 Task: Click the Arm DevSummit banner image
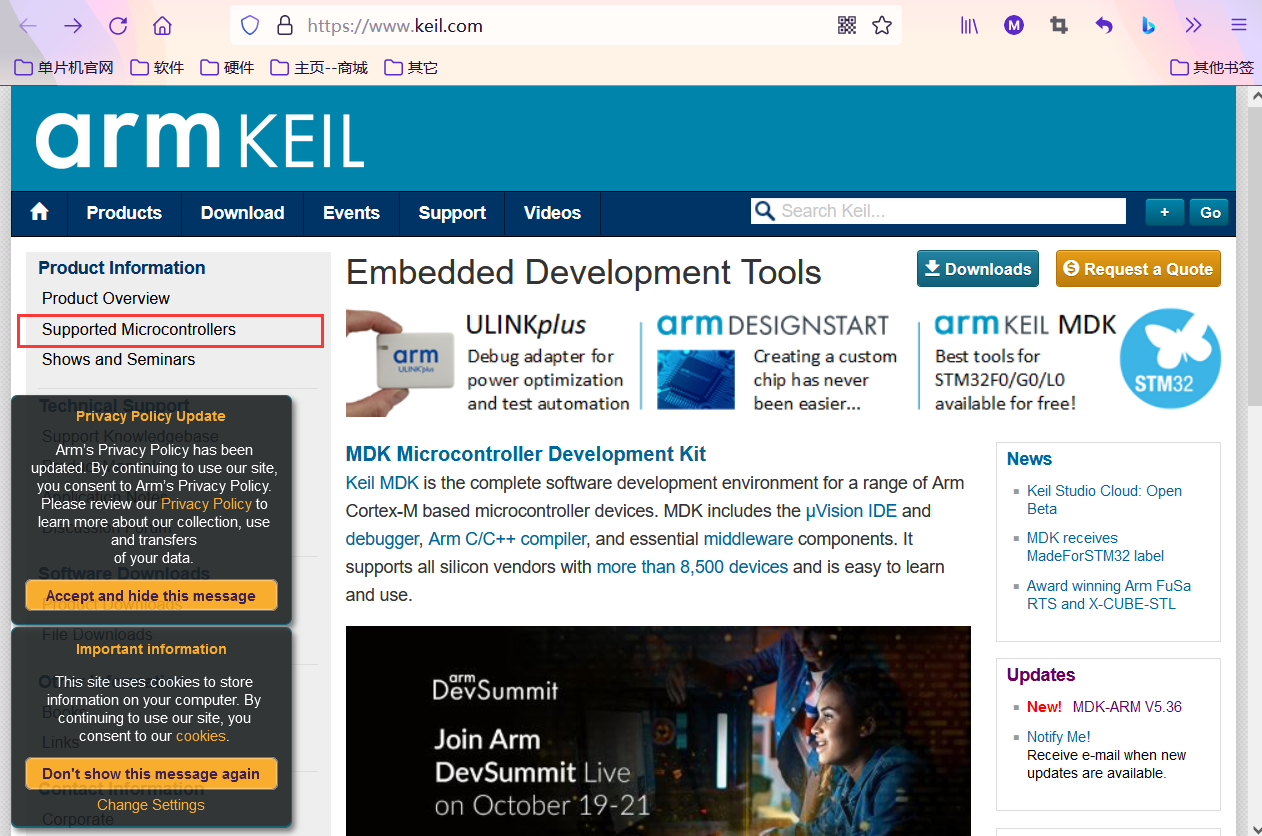tap(658, 731)
